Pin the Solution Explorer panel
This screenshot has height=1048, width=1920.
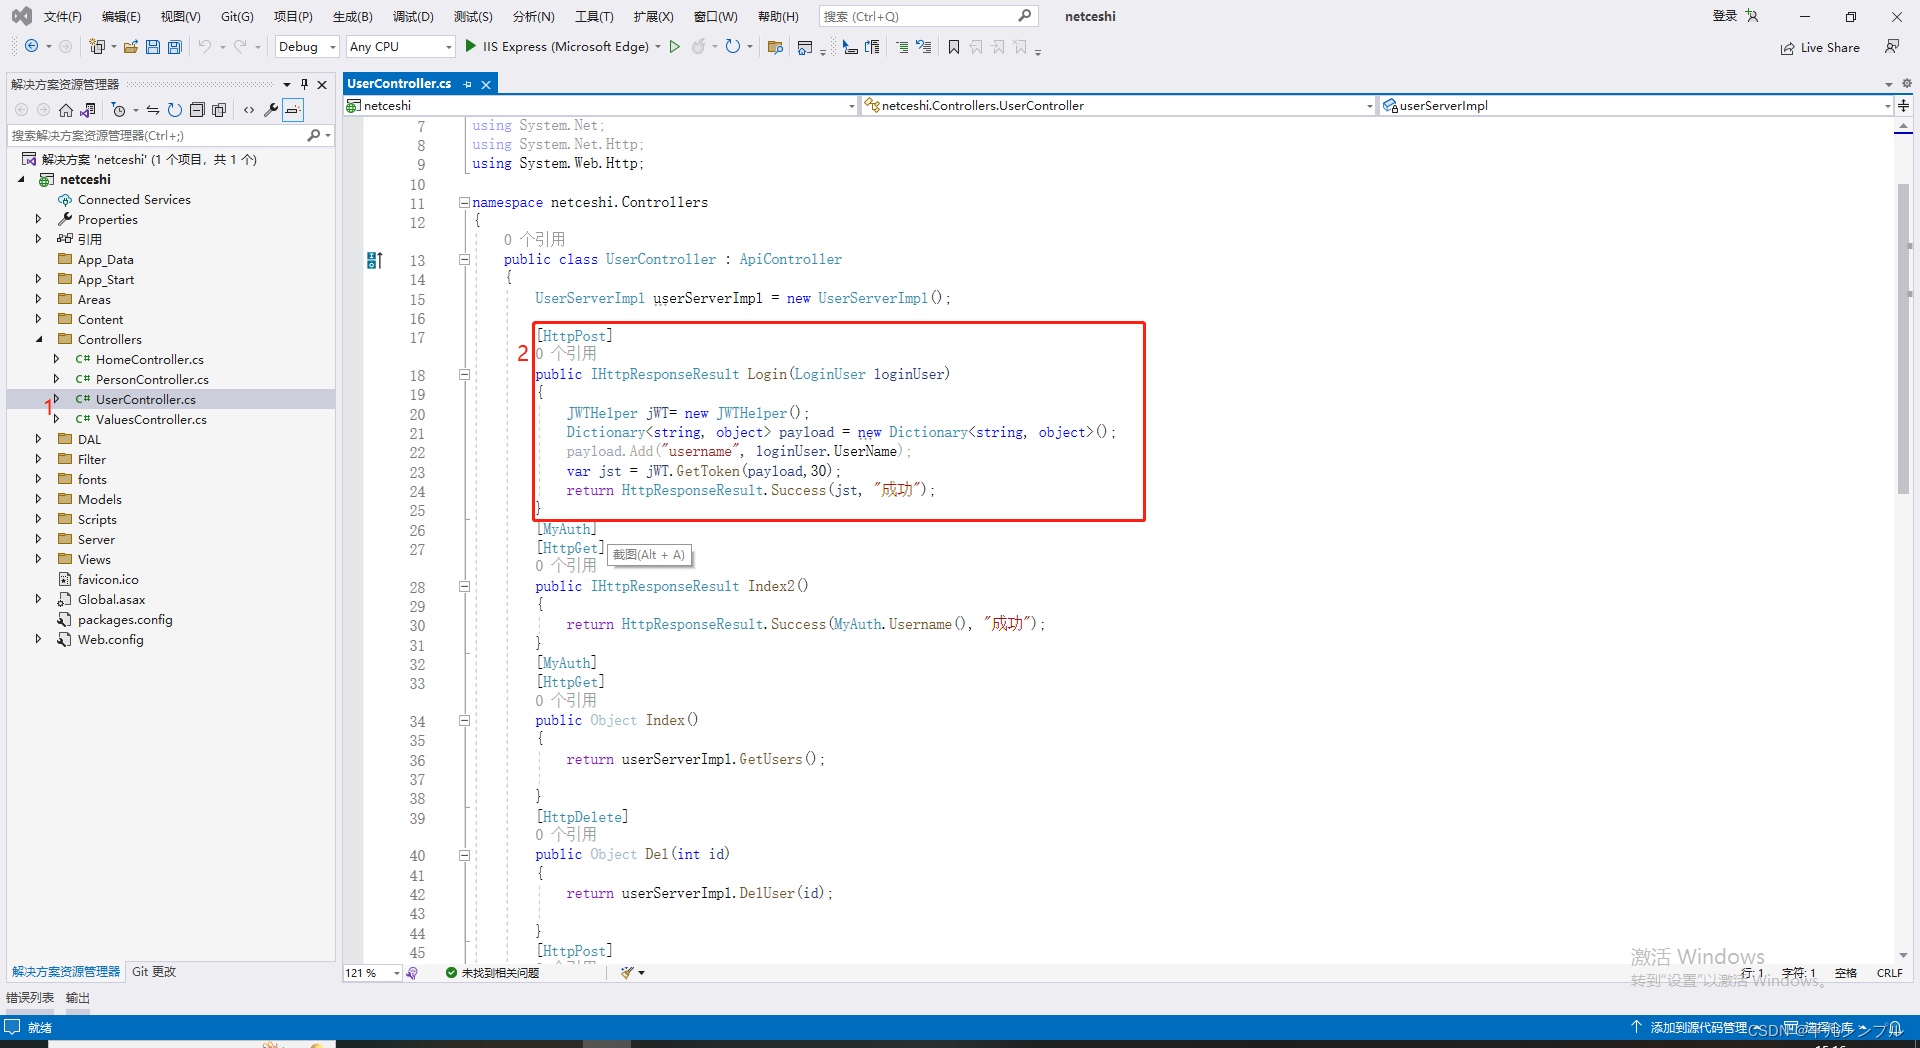click(x=304, y=84)
